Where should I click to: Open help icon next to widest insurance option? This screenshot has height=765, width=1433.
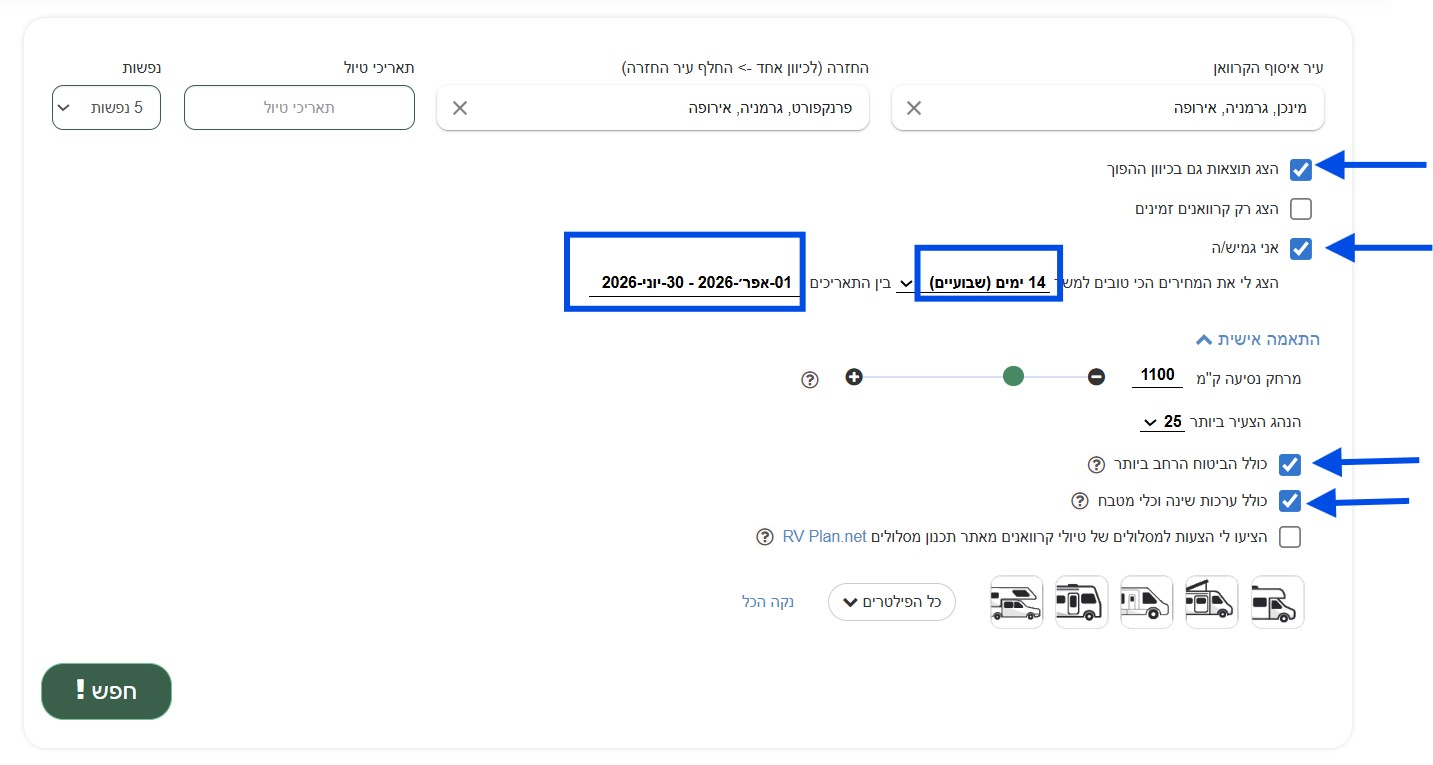(1095, 465)
